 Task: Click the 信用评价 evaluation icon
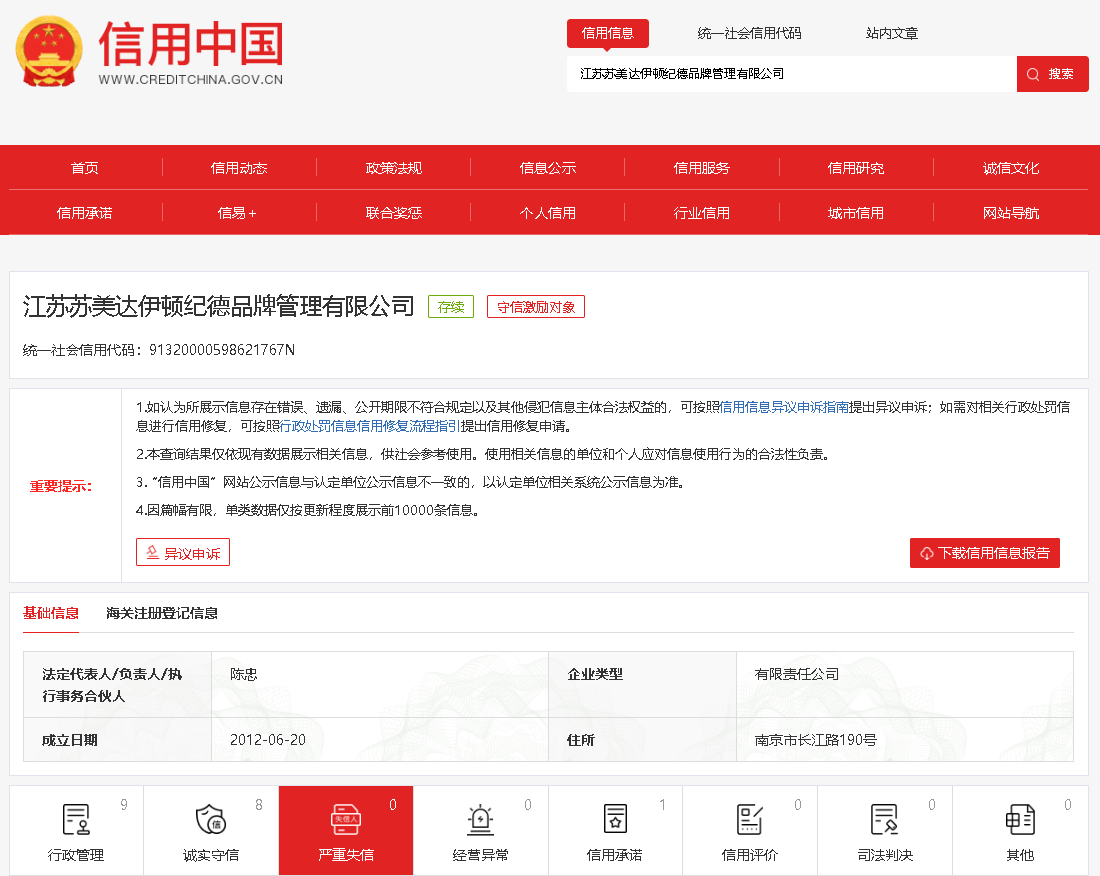749,819
